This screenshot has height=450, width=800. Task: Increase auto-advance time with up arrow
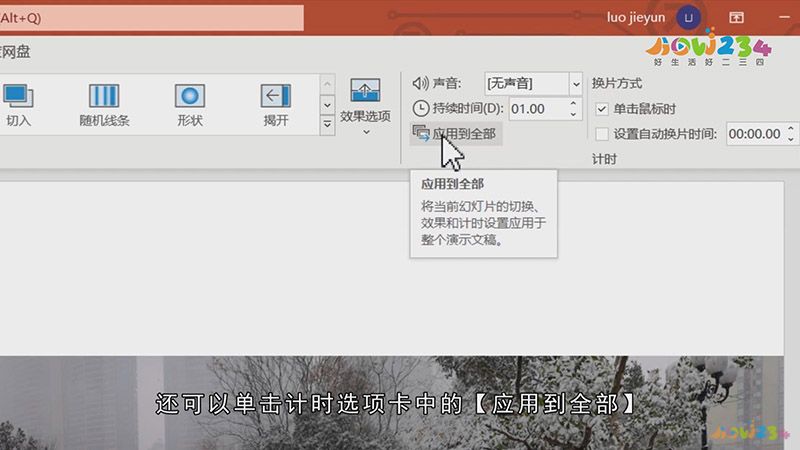tap(791, 129)
